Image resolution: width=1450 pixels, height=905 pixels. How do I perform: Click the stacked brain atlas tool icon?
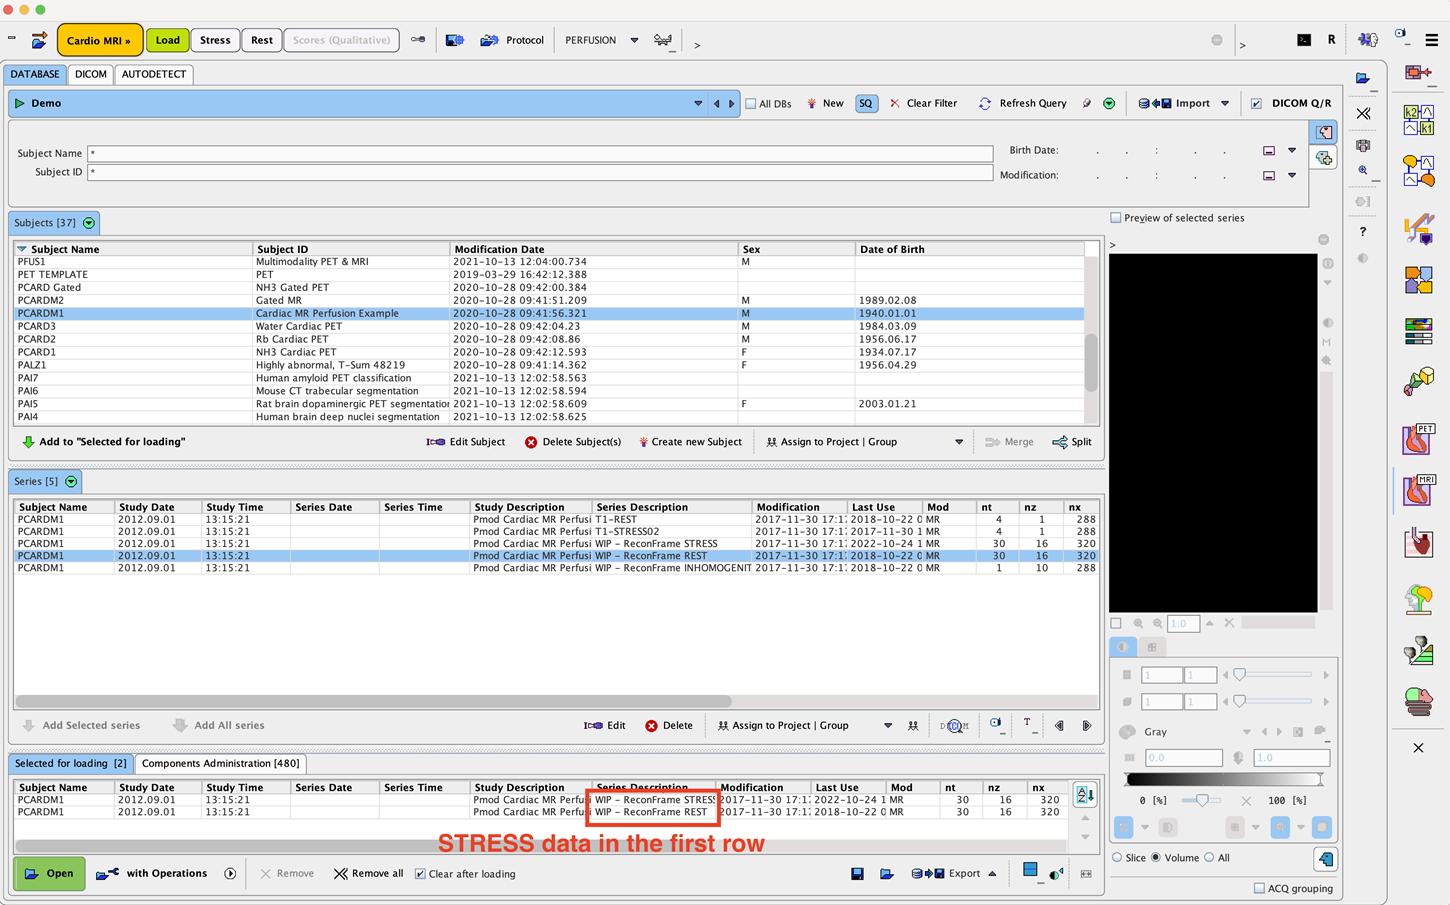click(x=1418, y=701)
